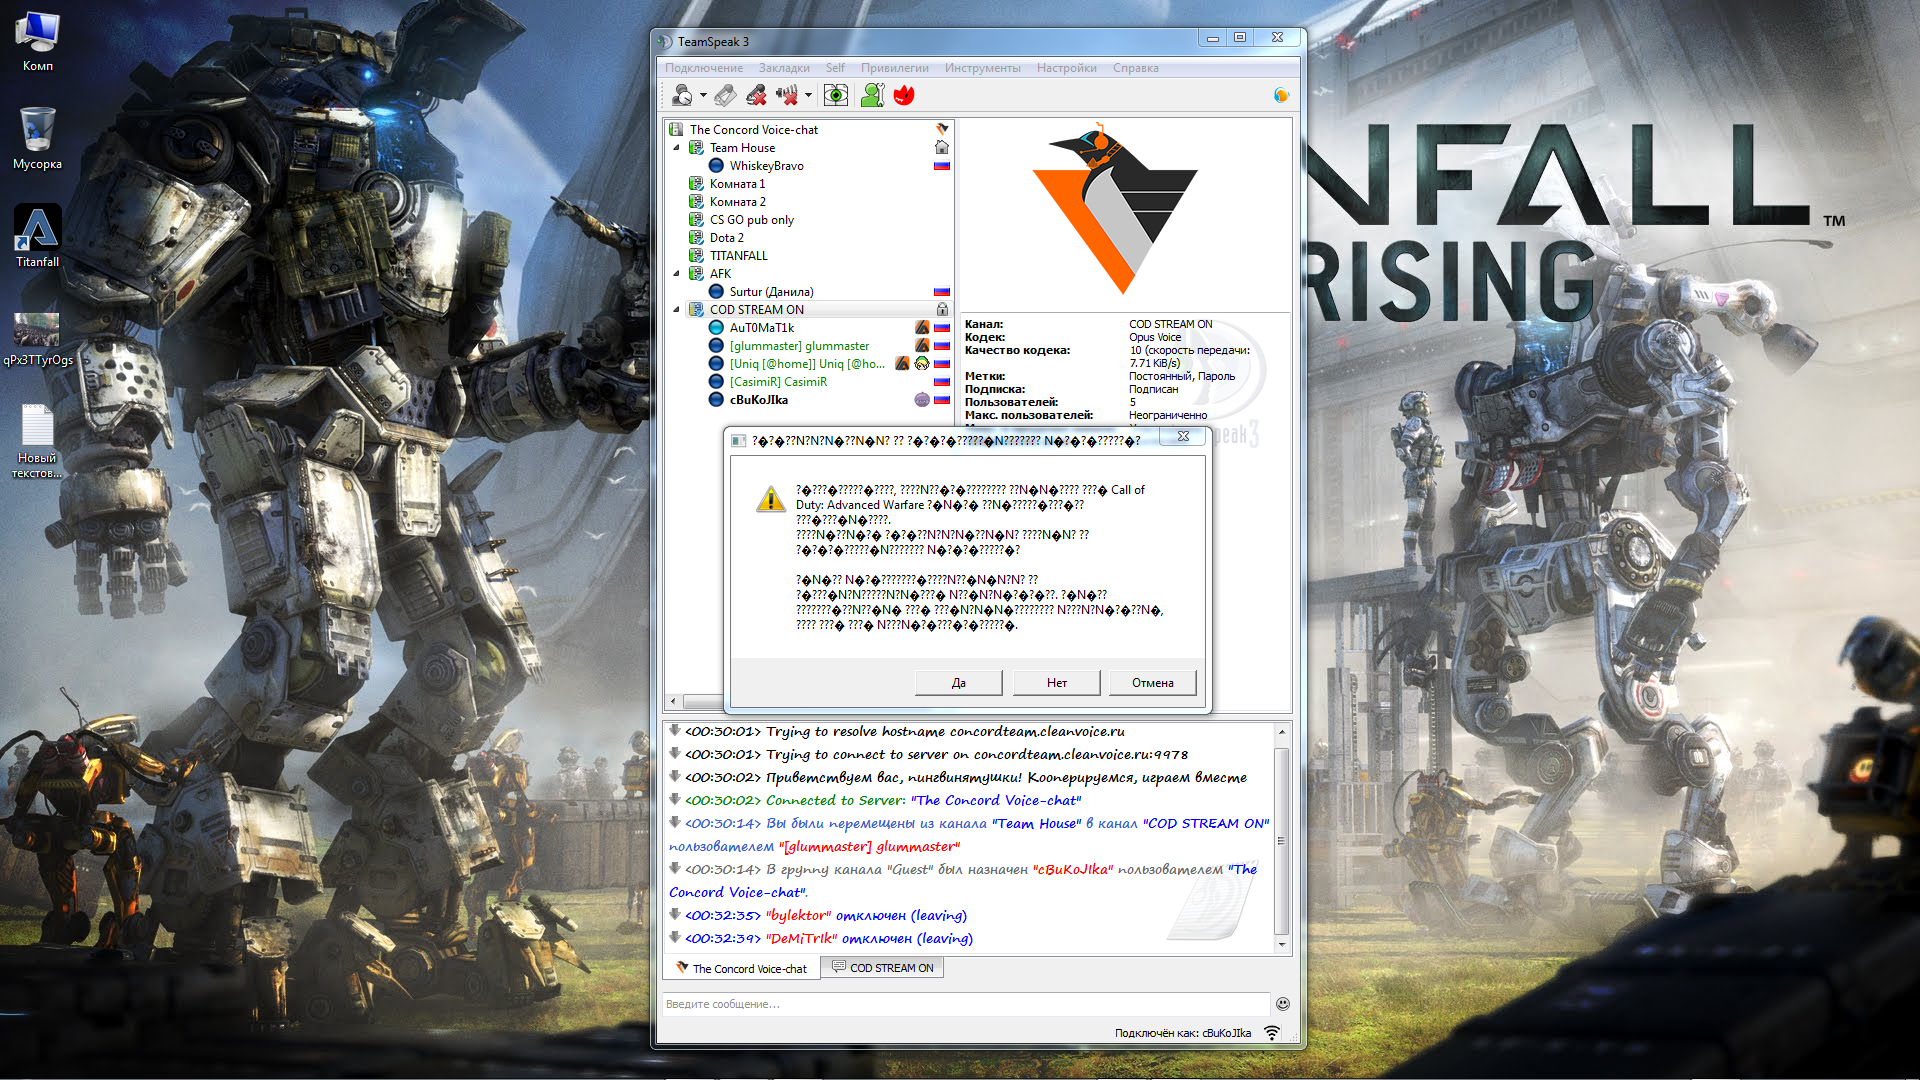The width and height of the screenshot is (1920, 1080).
Task: Switch to the COD STREAM ON chat tab
Action: 883,968
